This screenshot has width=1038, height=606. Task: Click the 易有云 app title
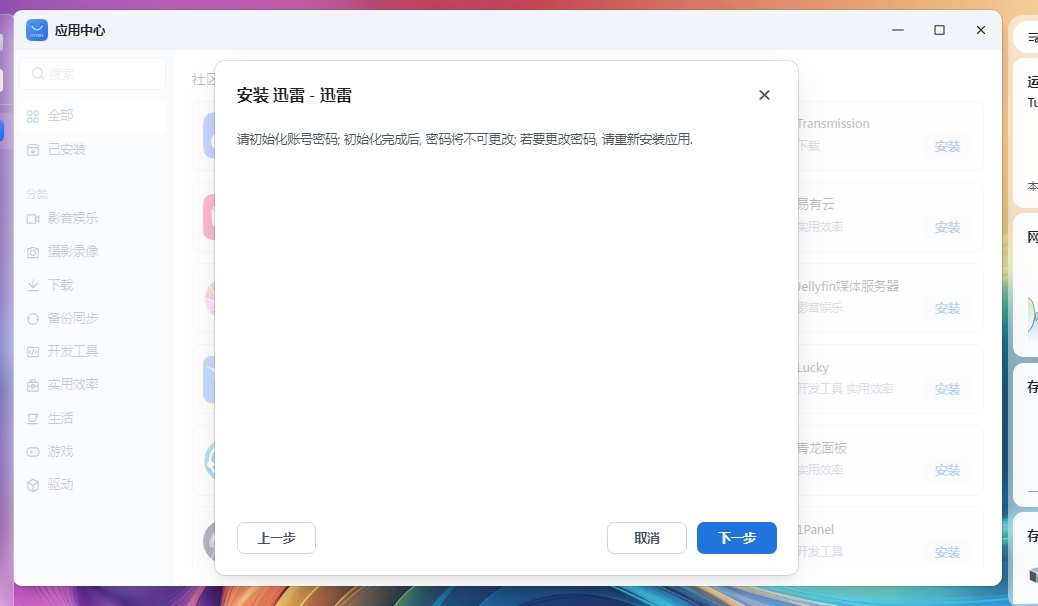[x=816, y=205]
